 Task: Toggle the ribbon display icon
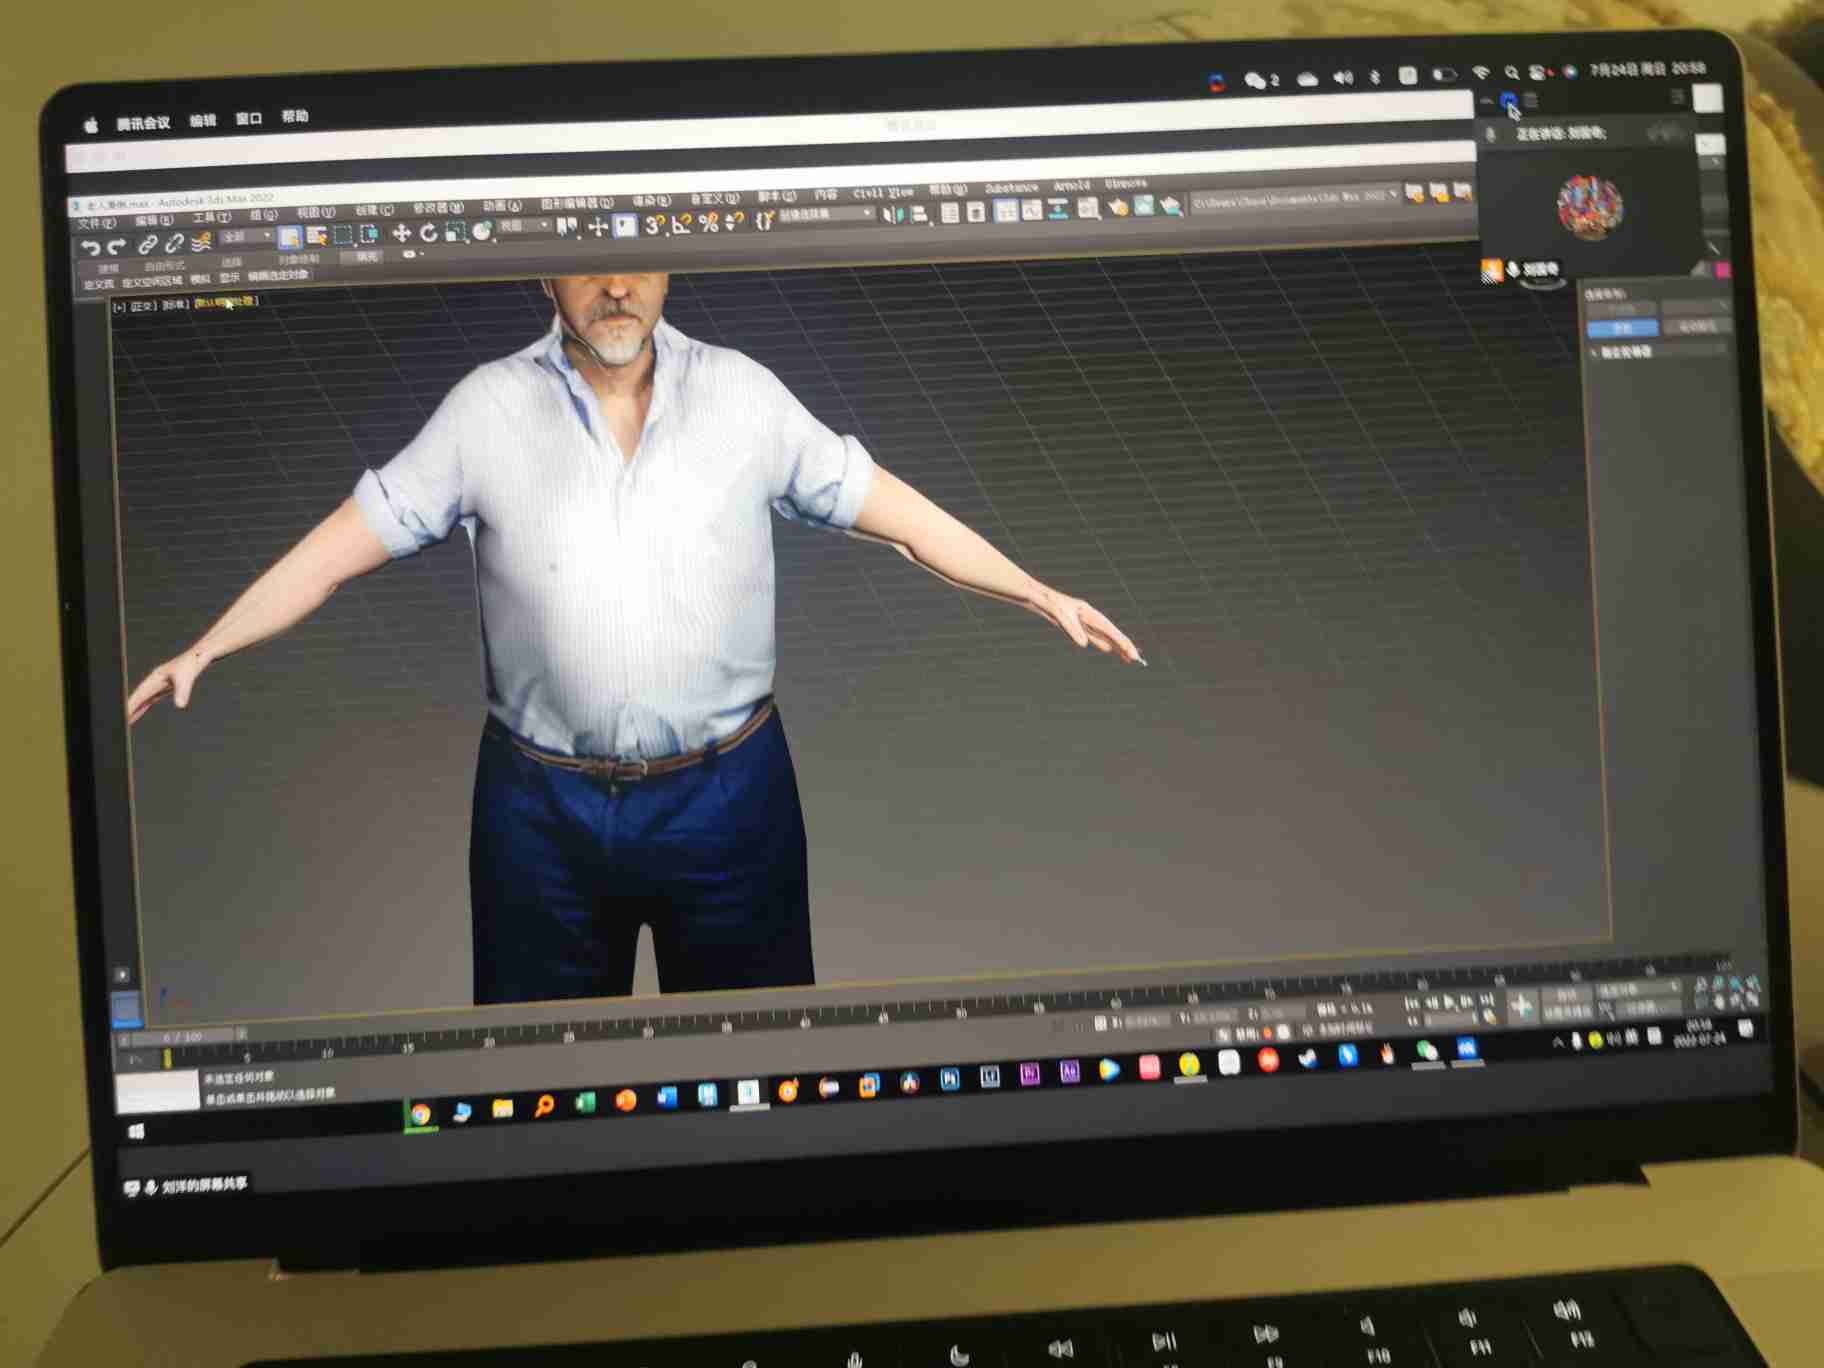(1006, 212)
